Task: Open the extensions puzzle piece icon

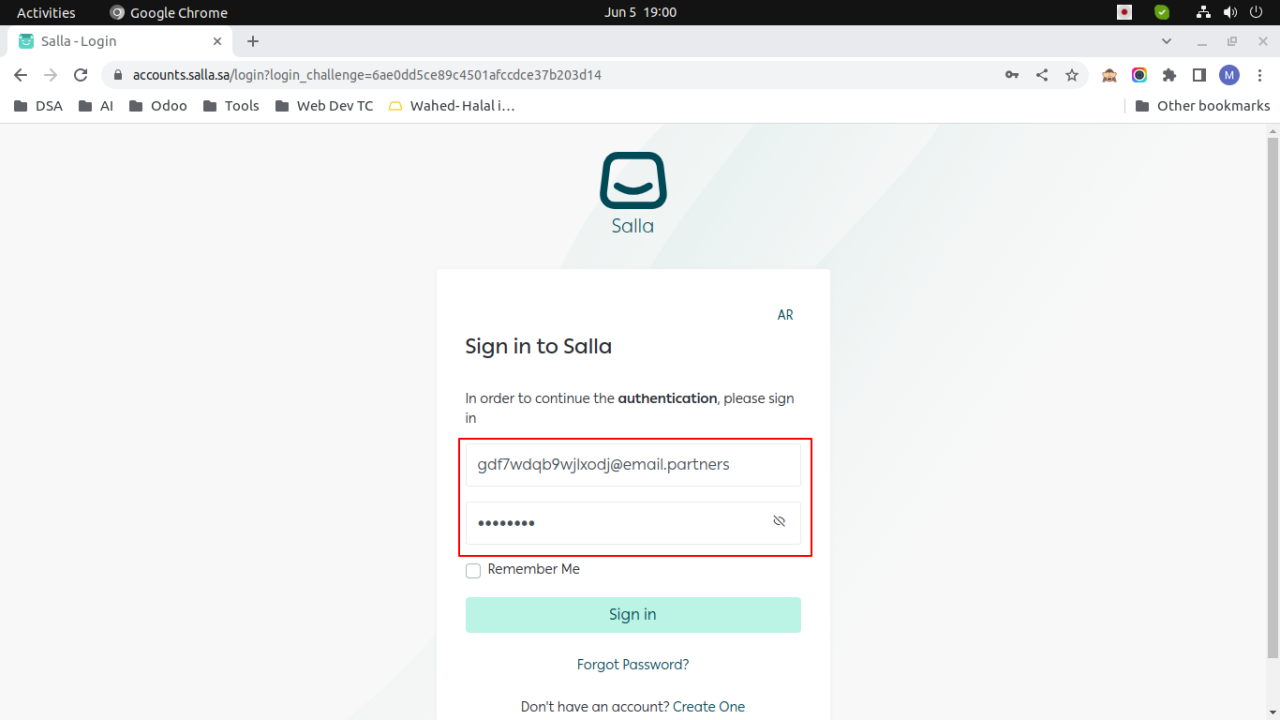Action: (x=1169, y=75)
